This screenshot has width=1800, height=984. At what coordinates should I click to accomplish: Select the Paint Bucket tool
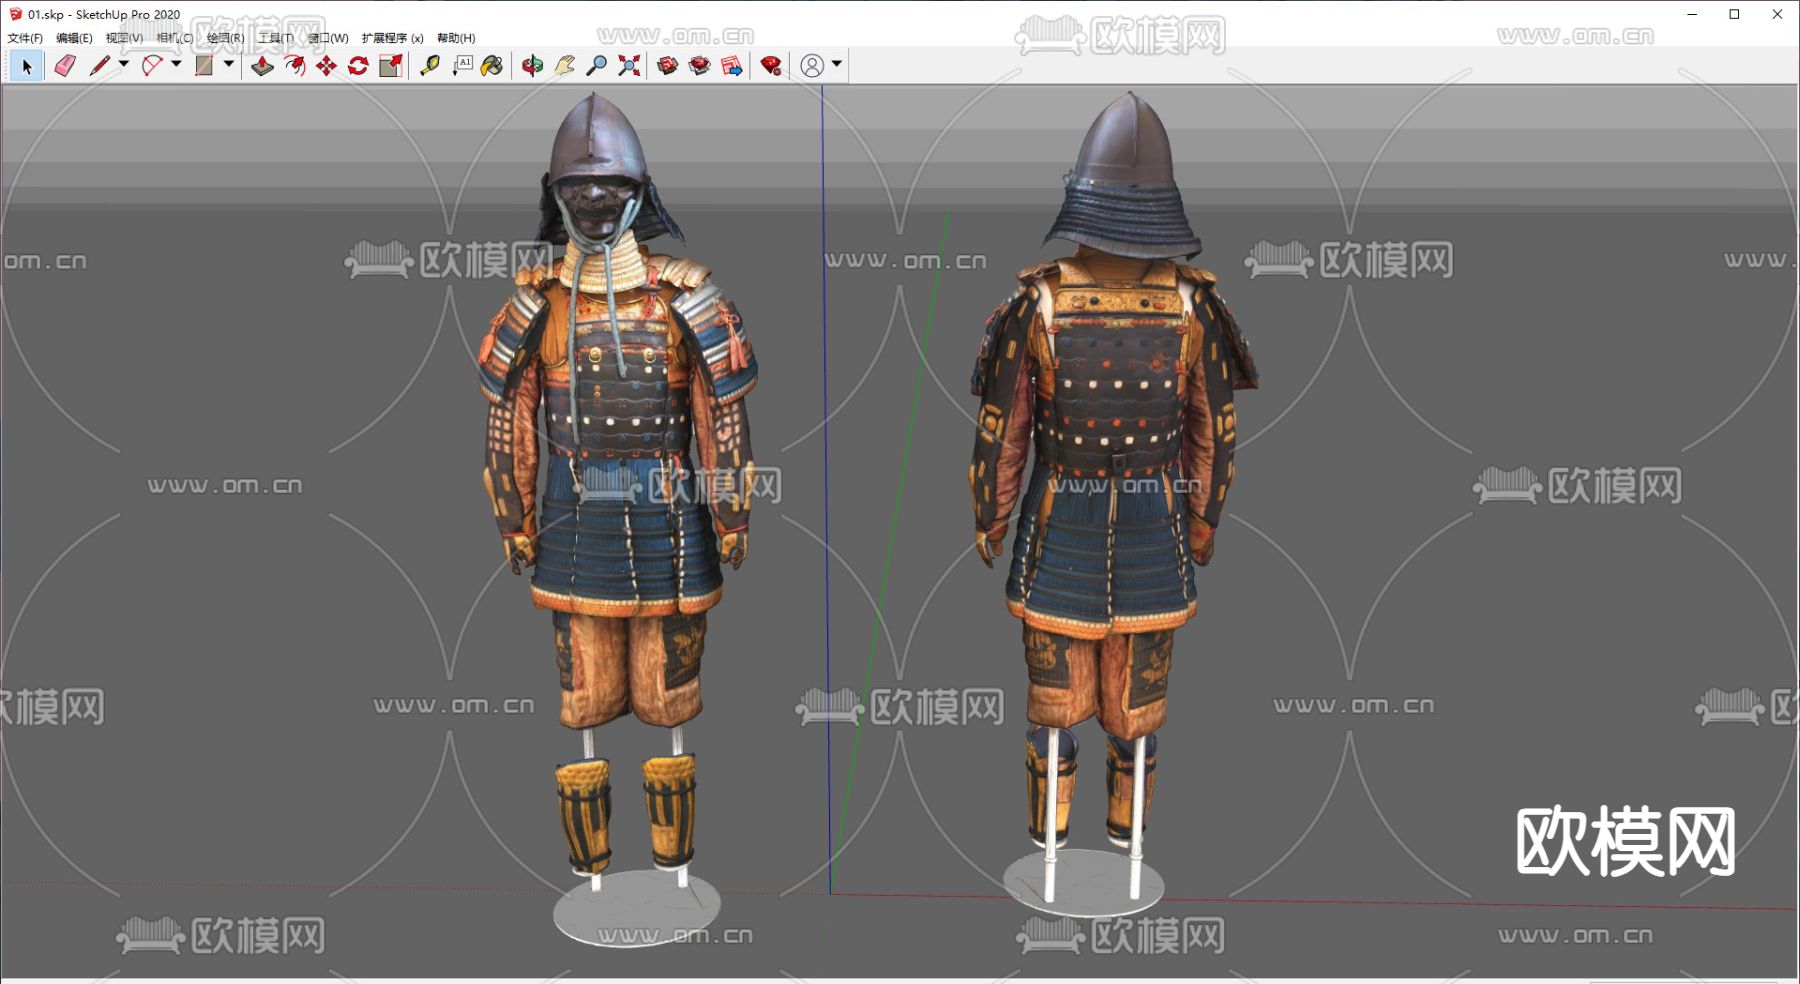coord(492,66)
